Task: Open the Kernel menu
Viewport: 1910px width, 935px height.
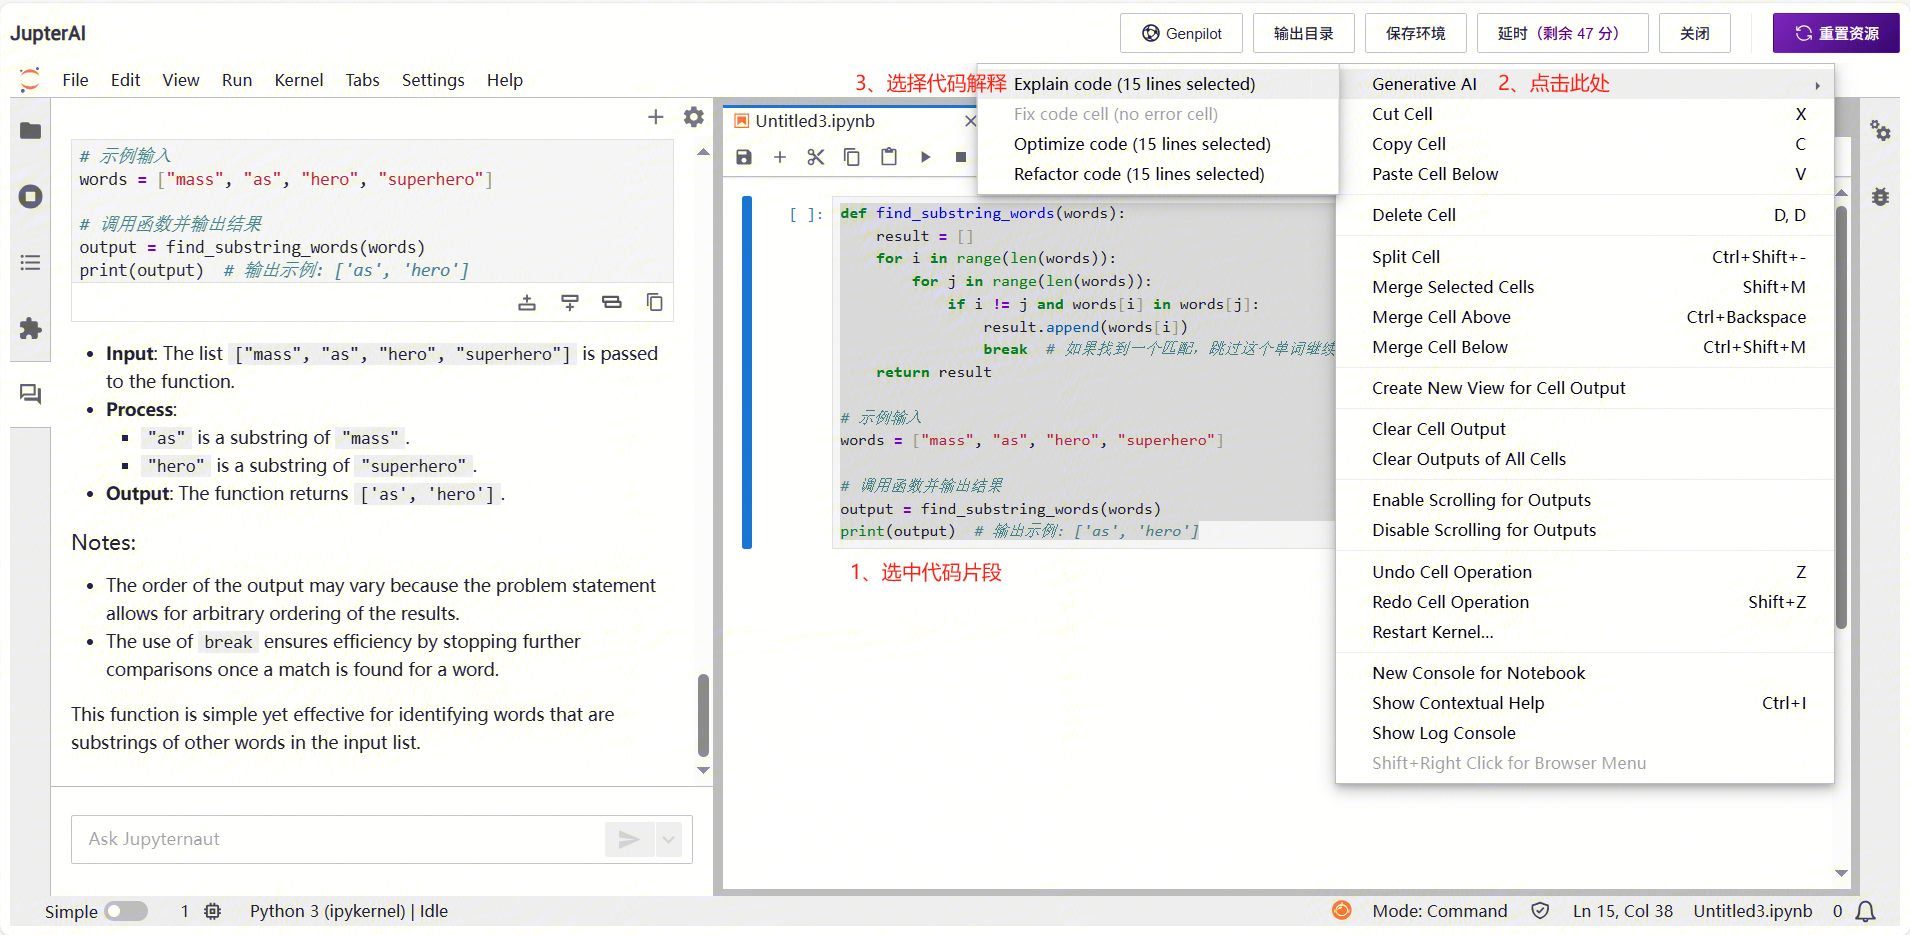Action: [x=299, y=80]
